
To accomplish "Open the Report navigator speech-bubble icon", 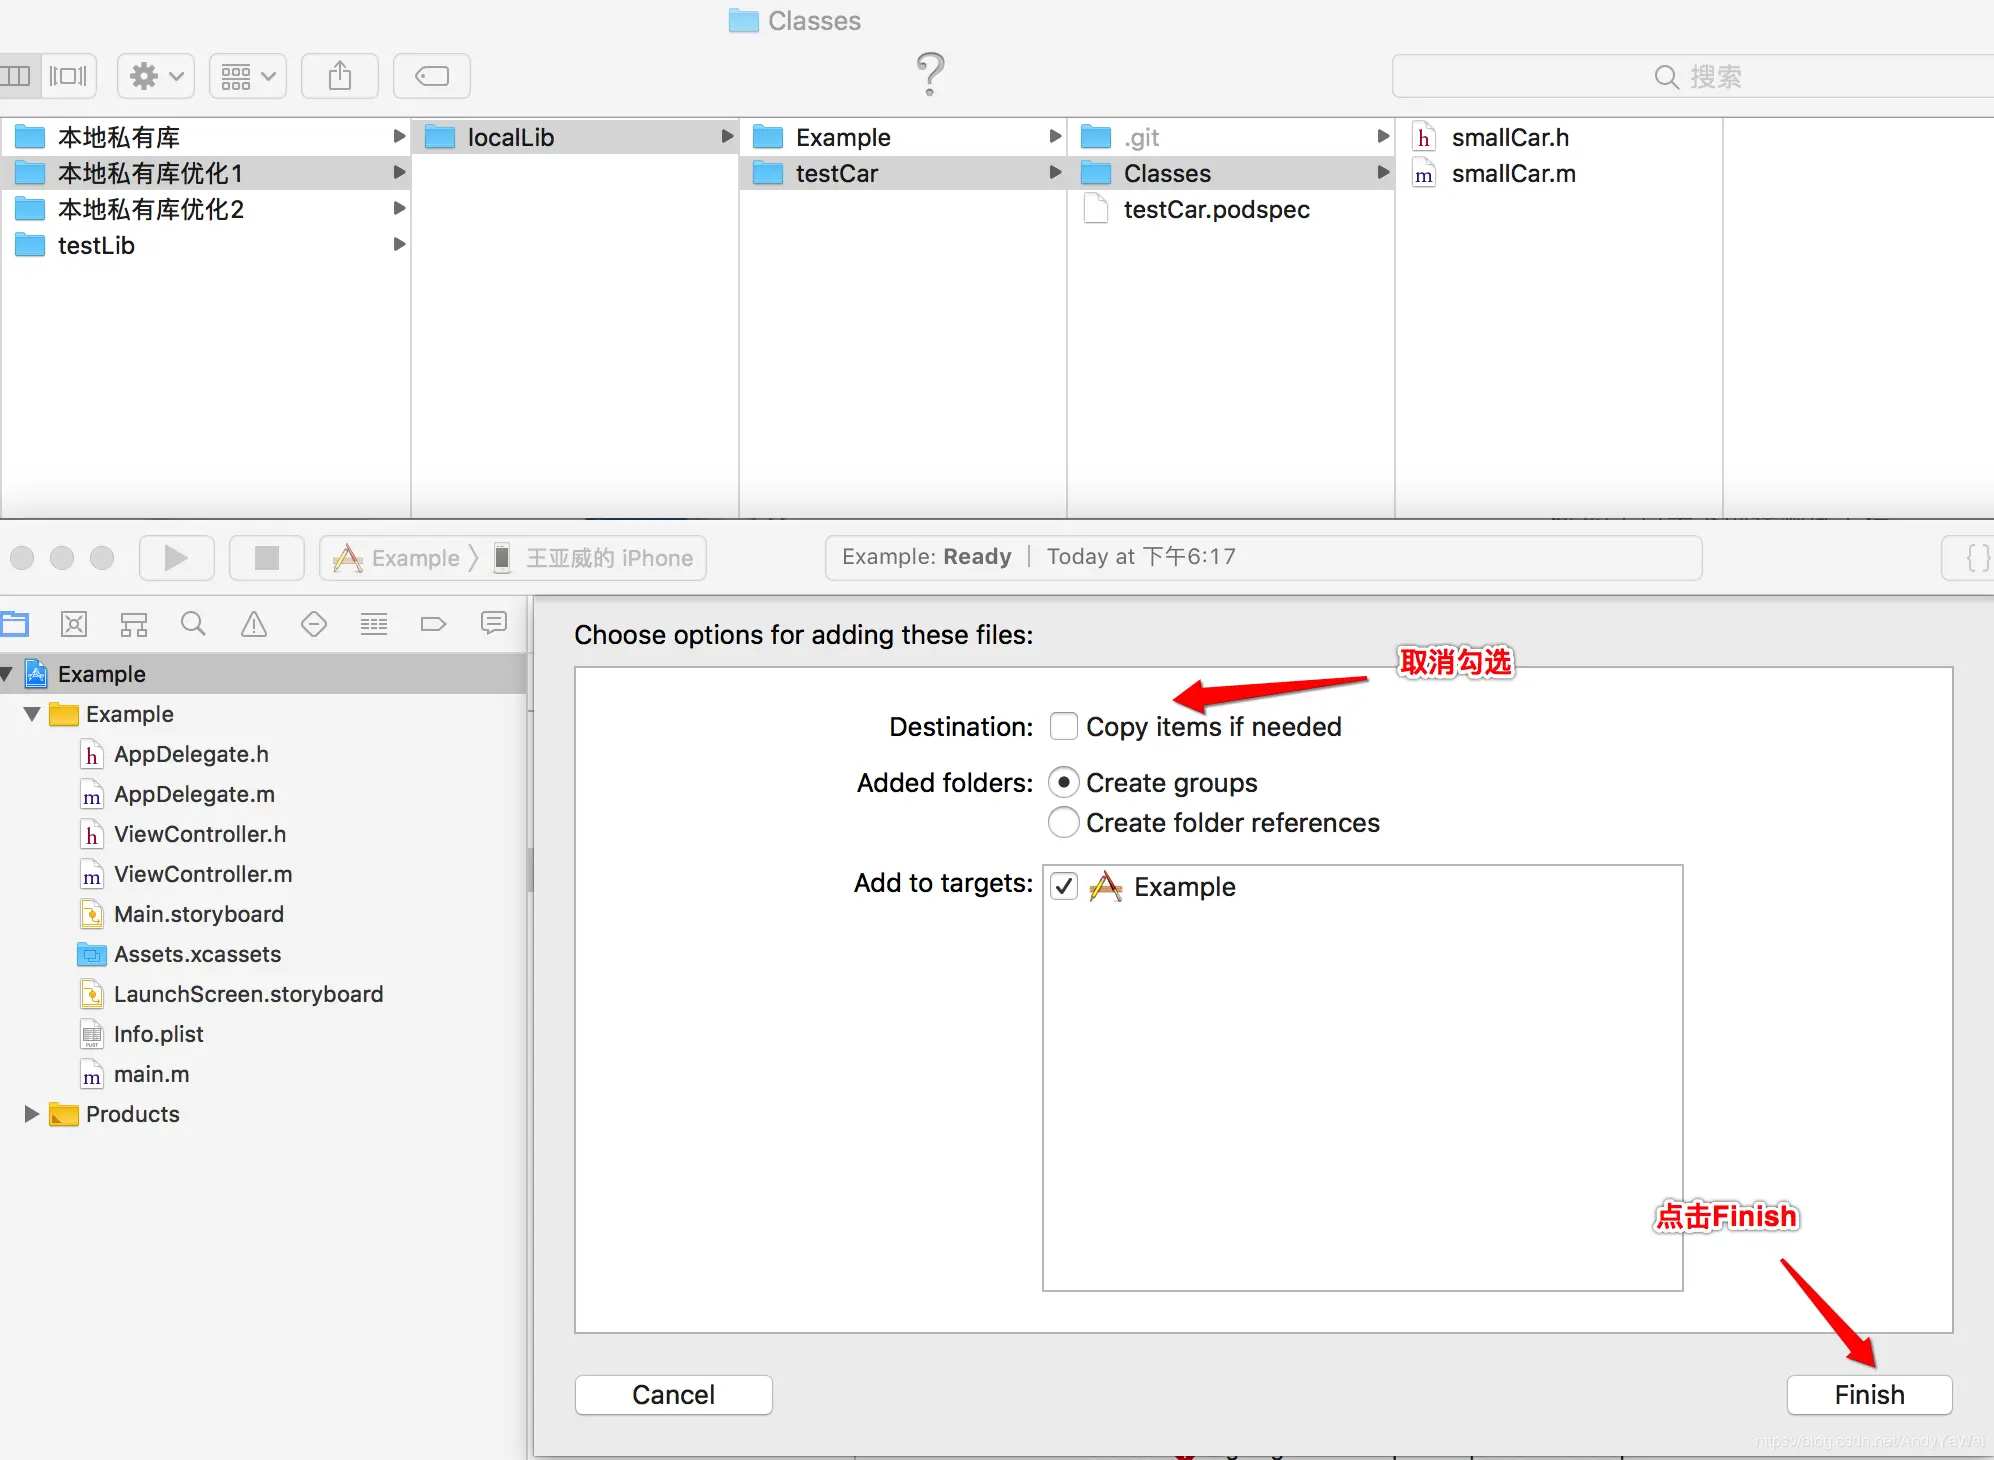I will [x=493, y=625].
